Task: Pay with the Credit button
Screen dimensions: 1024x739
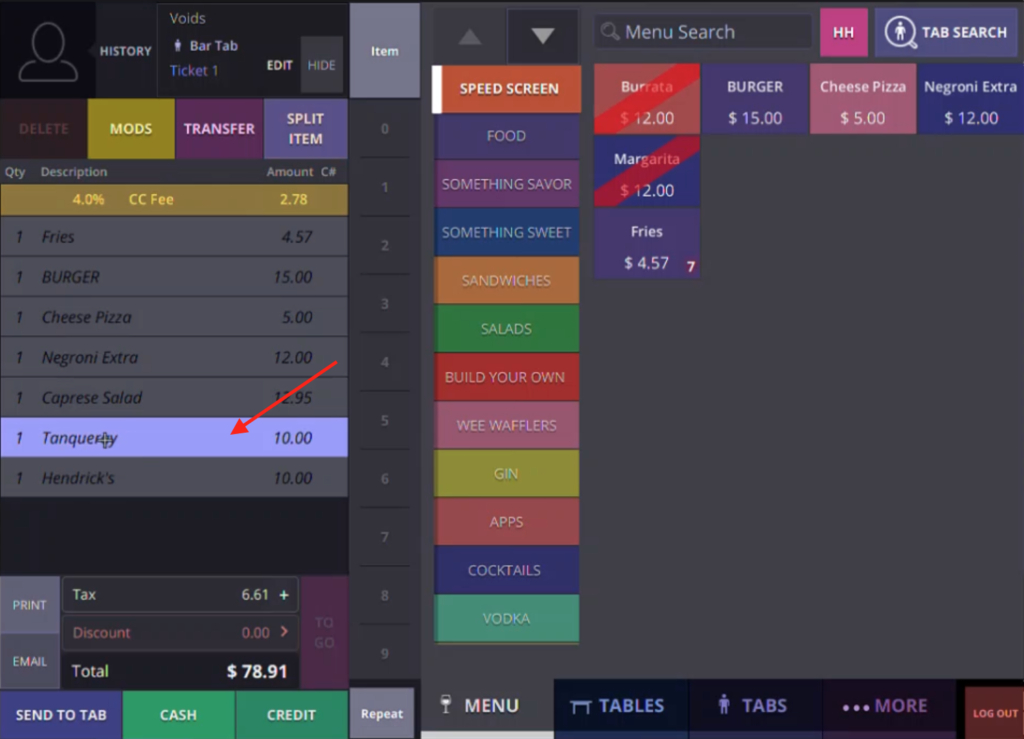Action: tap(291, 714)
